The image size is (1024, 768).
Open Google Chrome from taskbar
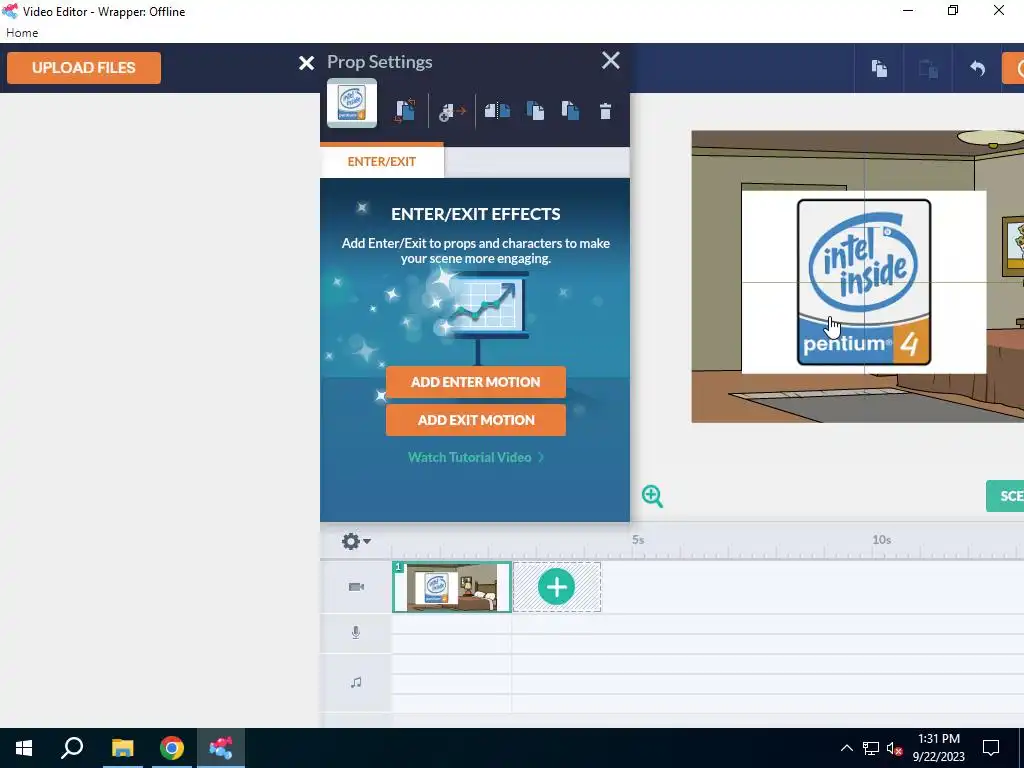(172, 748)
